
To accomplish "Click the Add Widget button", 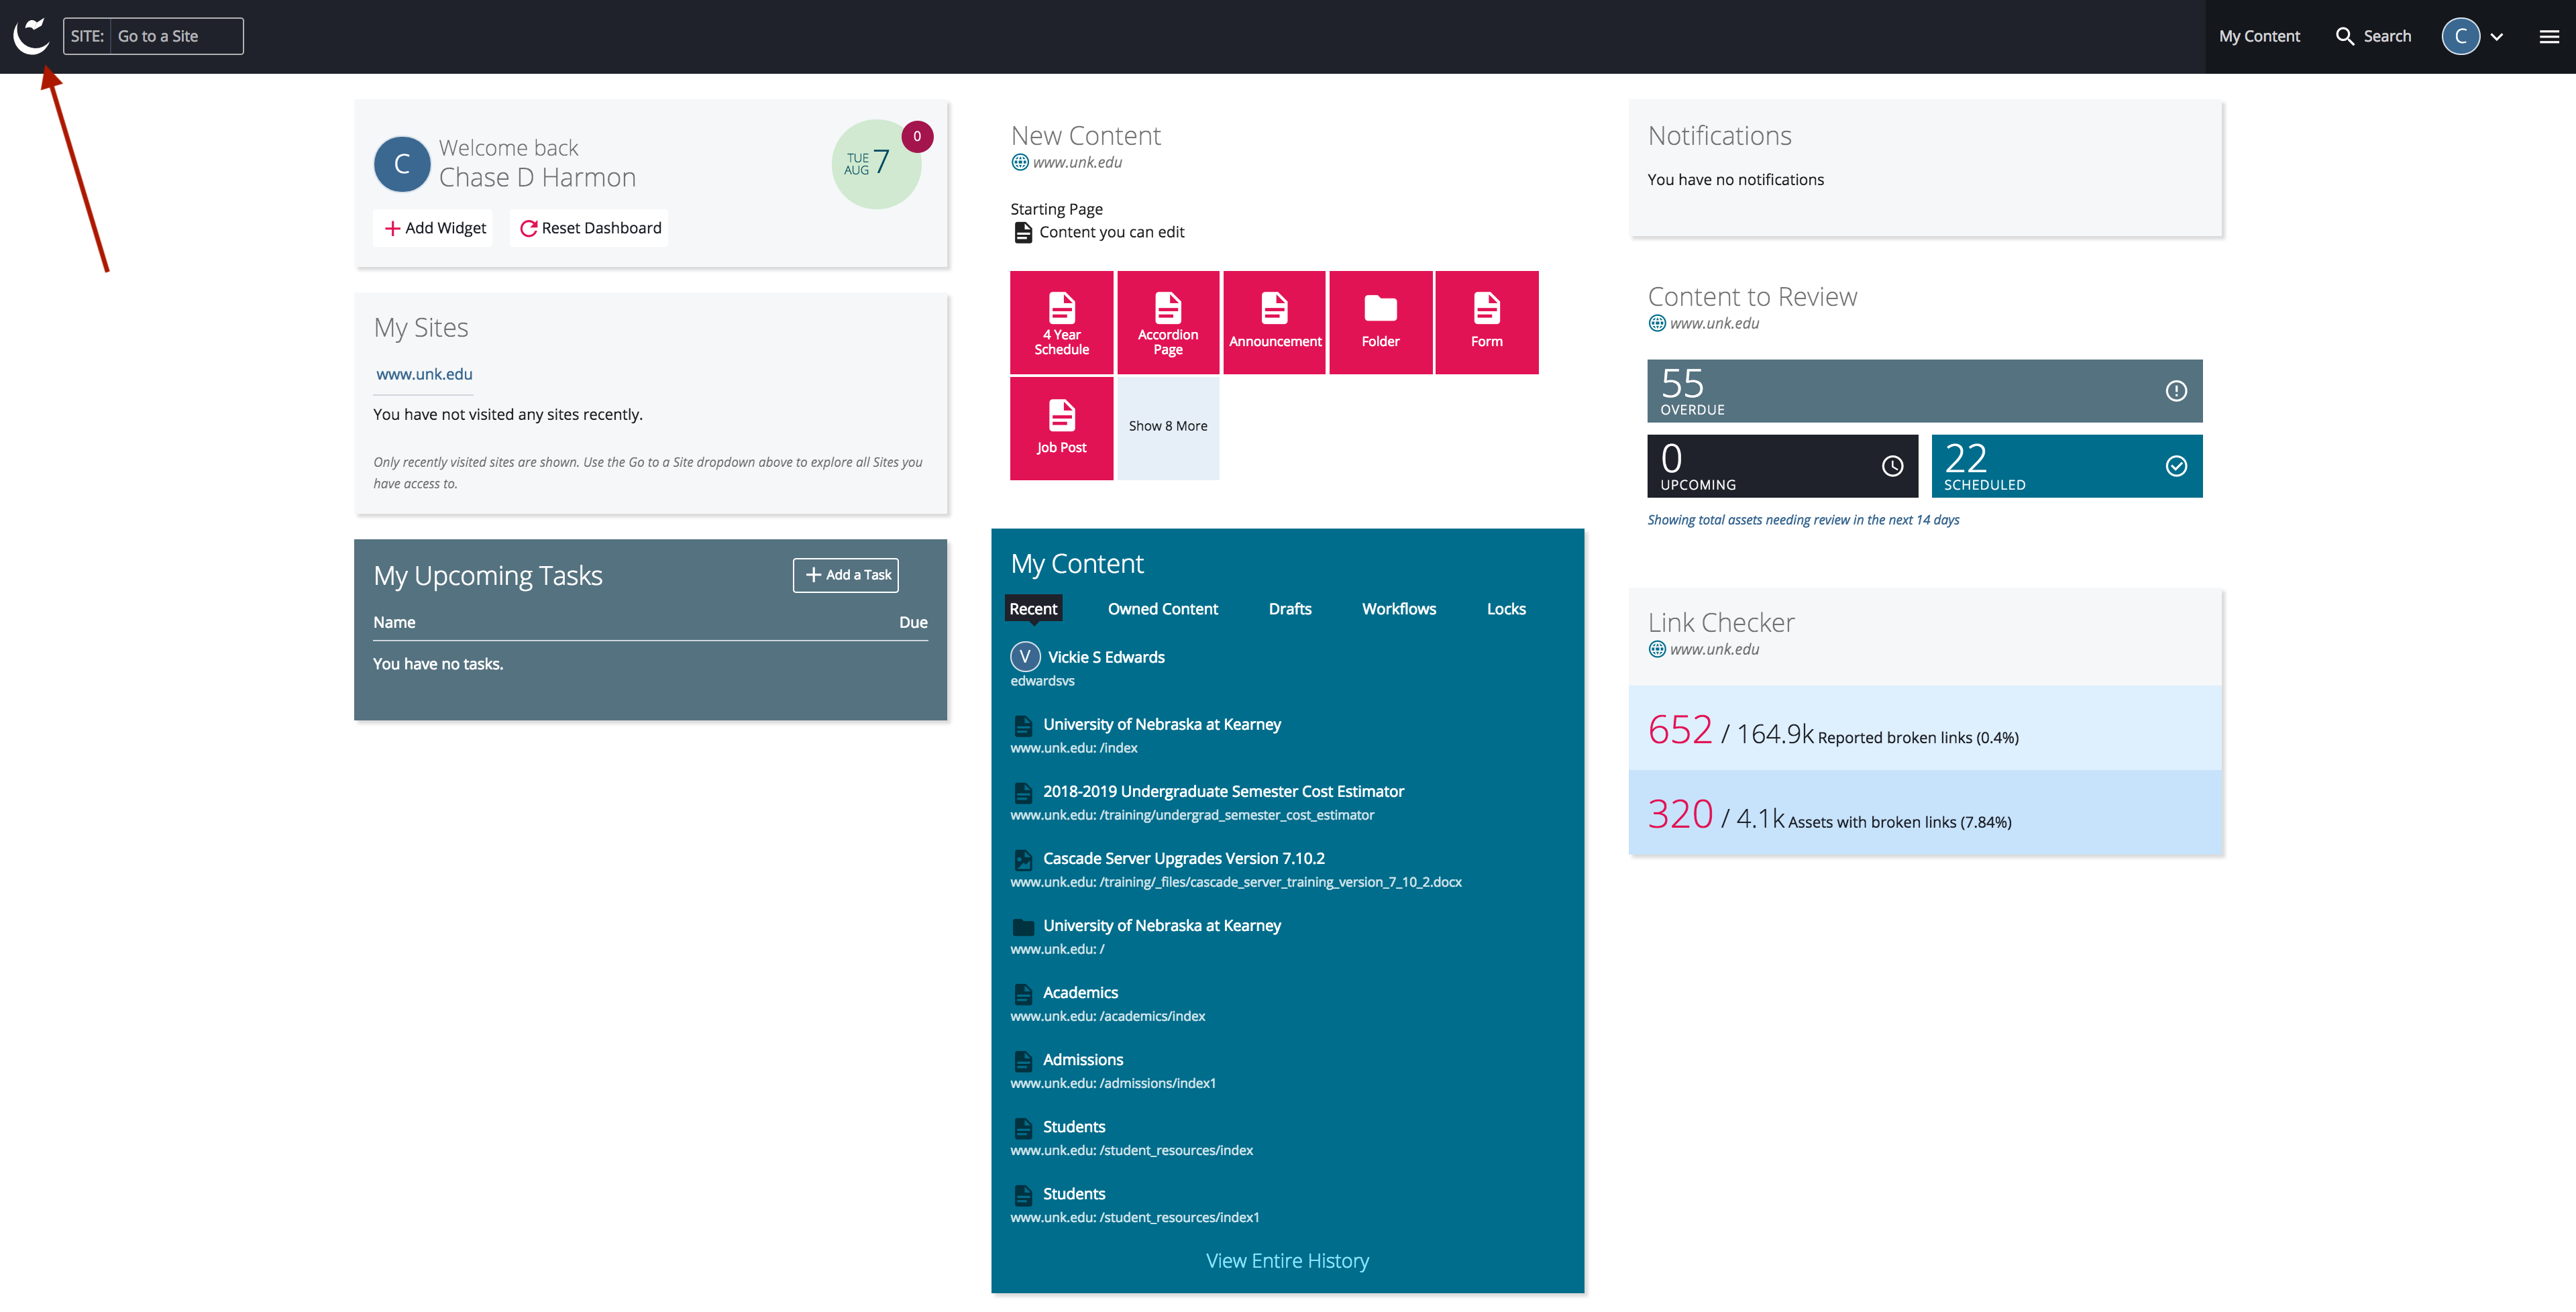I will [435, 228].
